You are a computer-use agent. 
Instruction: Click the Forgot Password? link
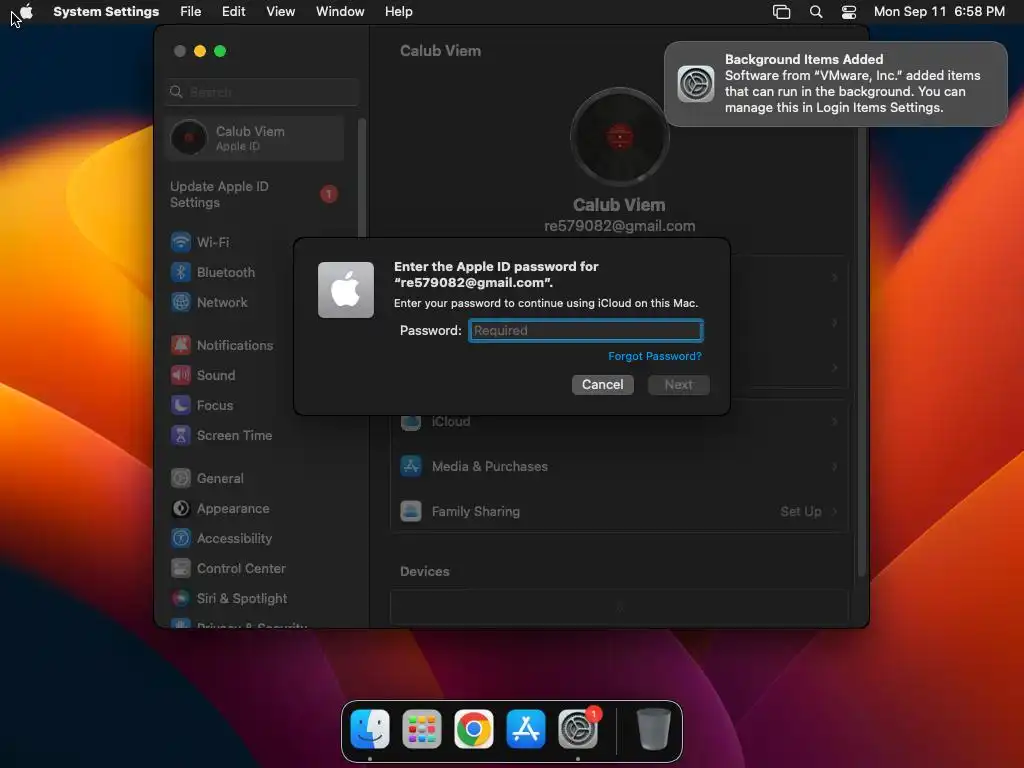[654, 356]
